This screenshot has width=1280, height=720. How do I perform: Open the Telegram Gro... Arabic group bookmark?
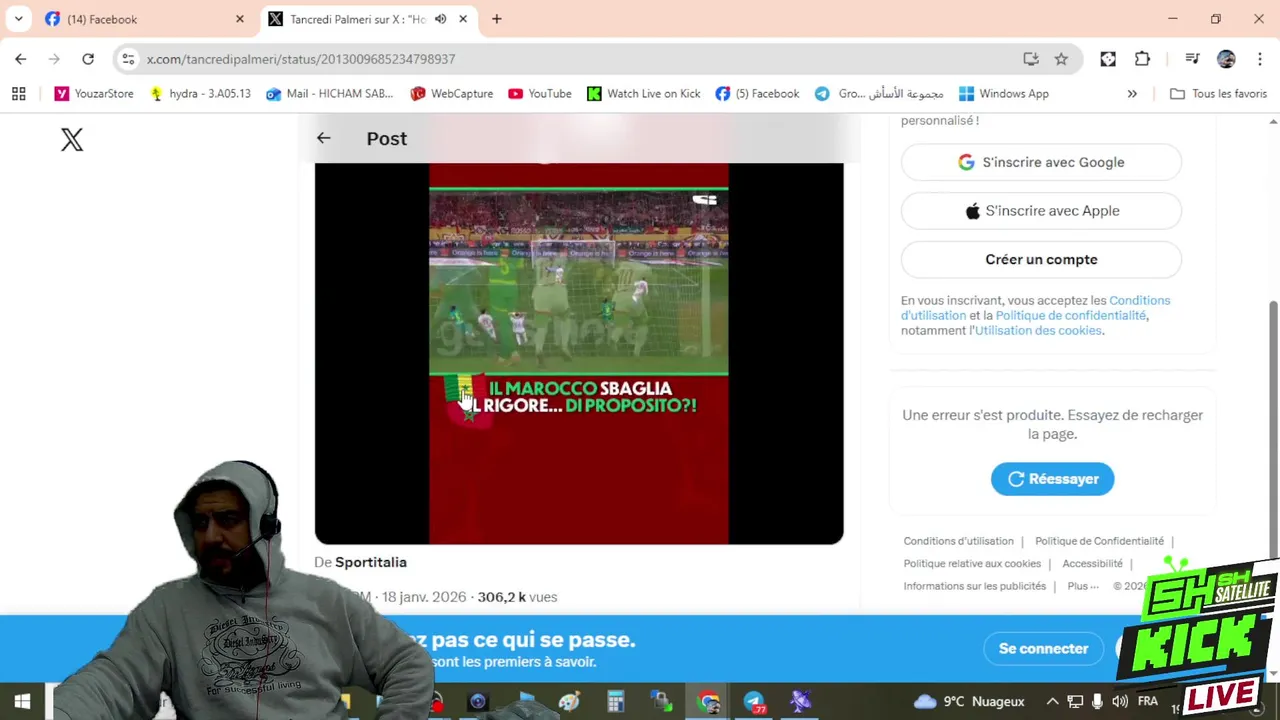point(879,94)
